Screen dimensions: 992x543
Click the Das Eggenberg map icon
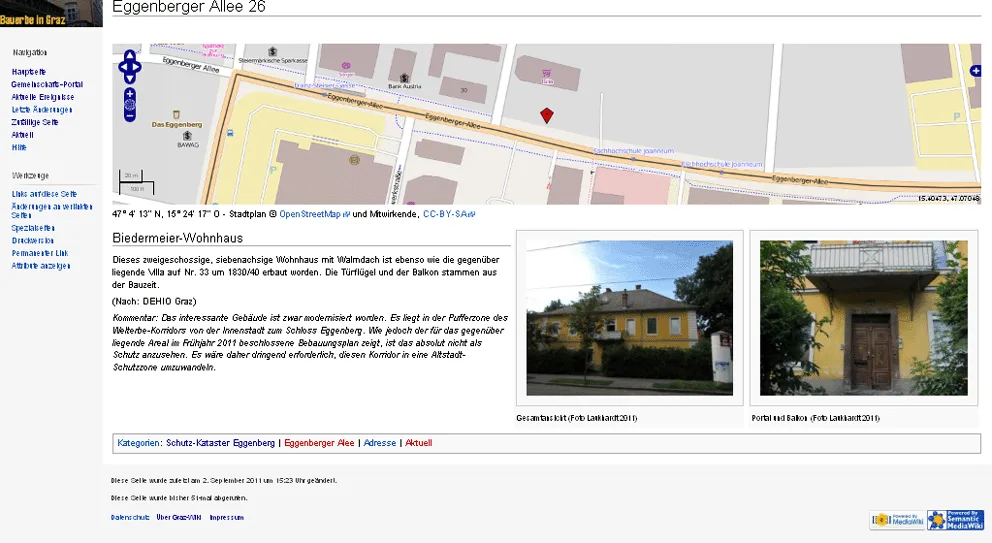click(x=177, y=115)
